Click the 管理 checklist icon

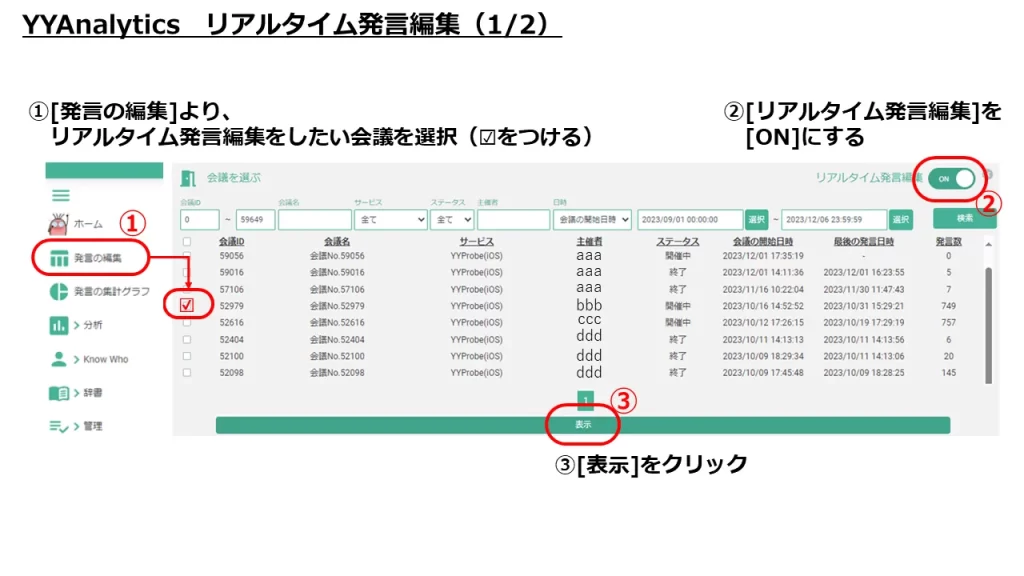point(59,426)
